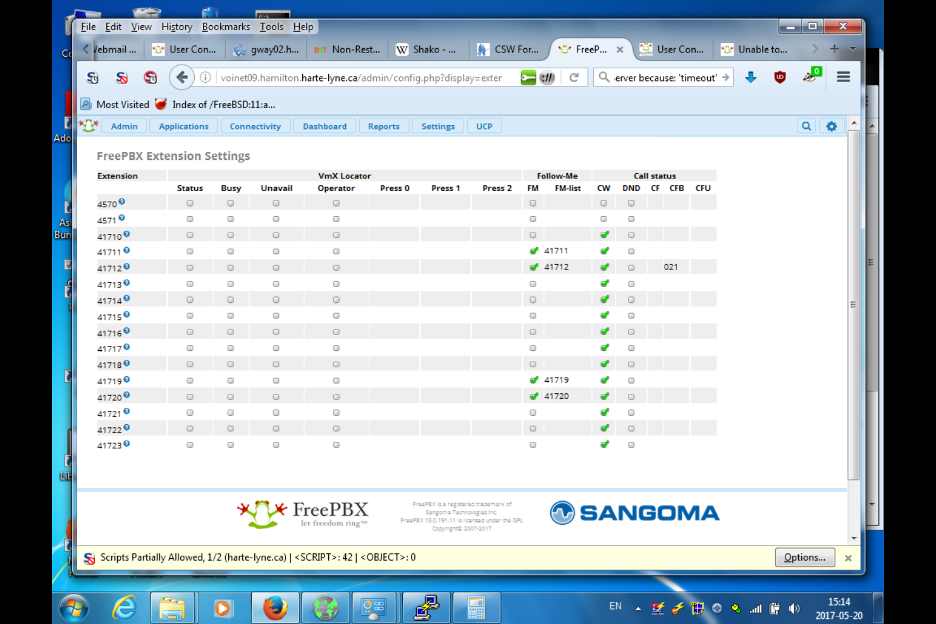Open the volume speaker icon in system tray
936x624 pixels.
tap(794, 607)
